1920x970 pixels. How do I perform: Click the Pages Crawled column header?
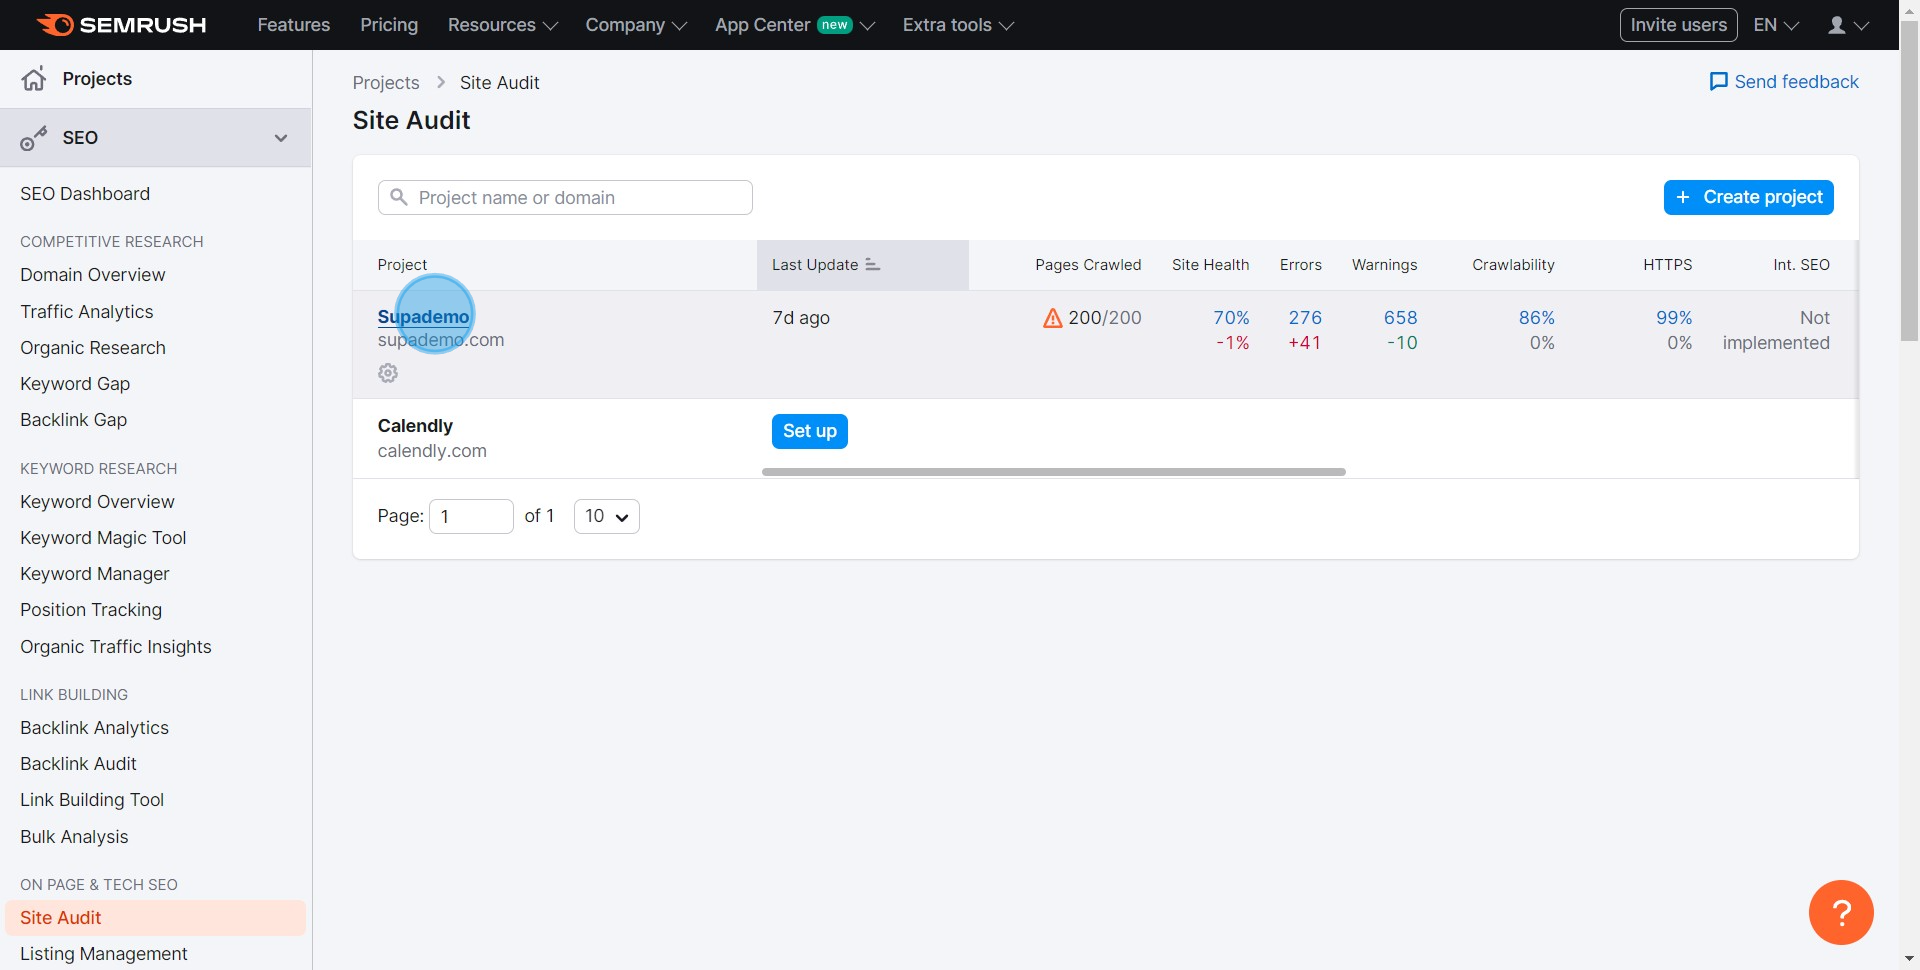pyautogui.click(x=1088, y=265)
